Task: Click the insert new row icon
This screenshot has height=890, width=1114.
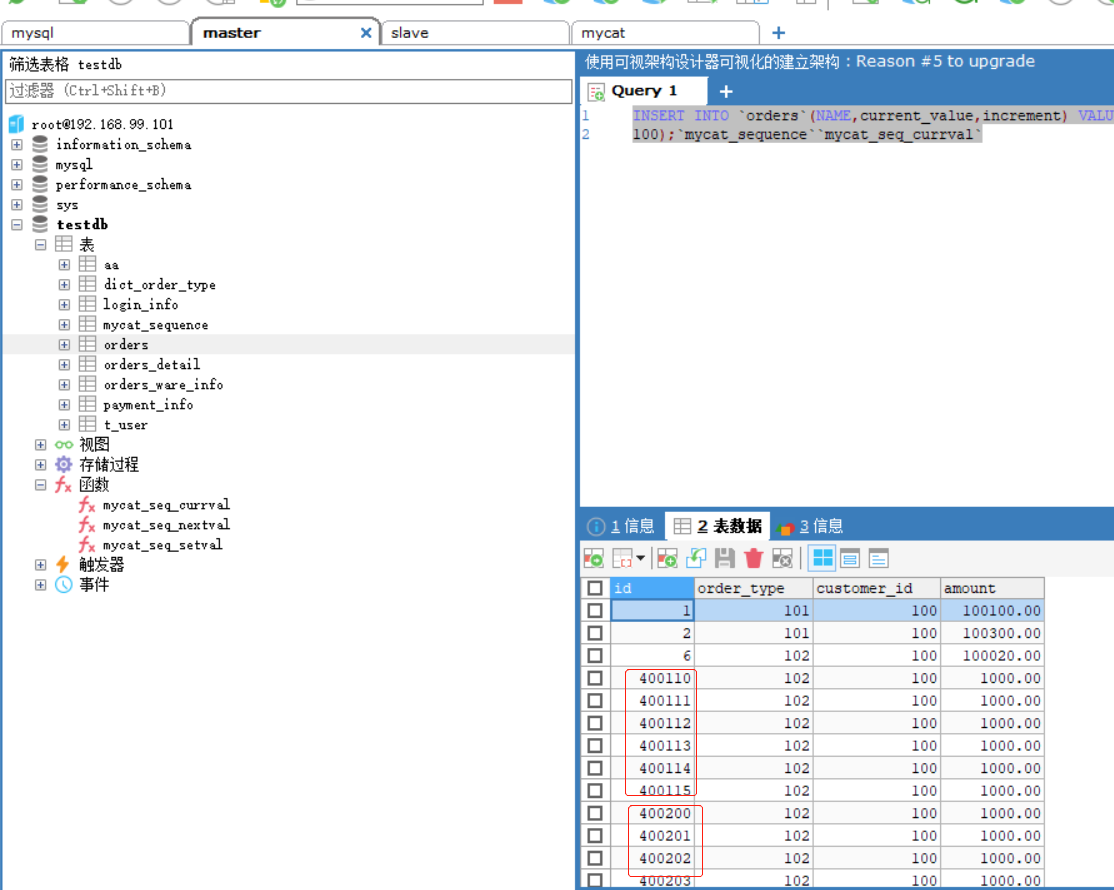Action: 667,559
